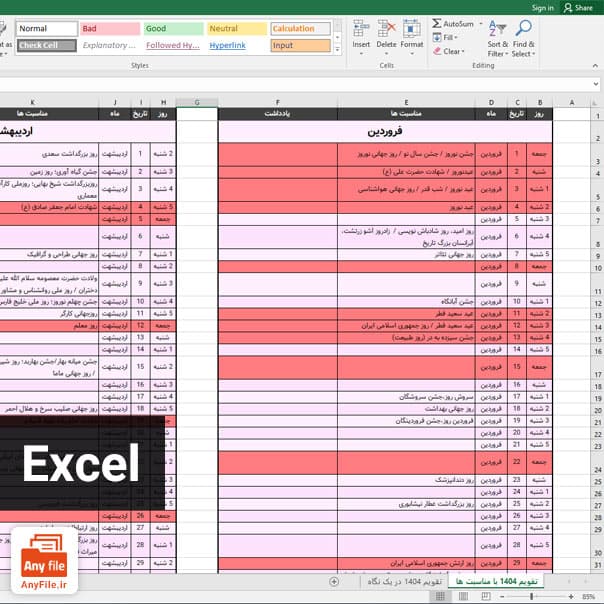The width and height of the screenshot is (604, 604).
Task: Open the Clear dropdown menu
Action: tap(463, 52)
